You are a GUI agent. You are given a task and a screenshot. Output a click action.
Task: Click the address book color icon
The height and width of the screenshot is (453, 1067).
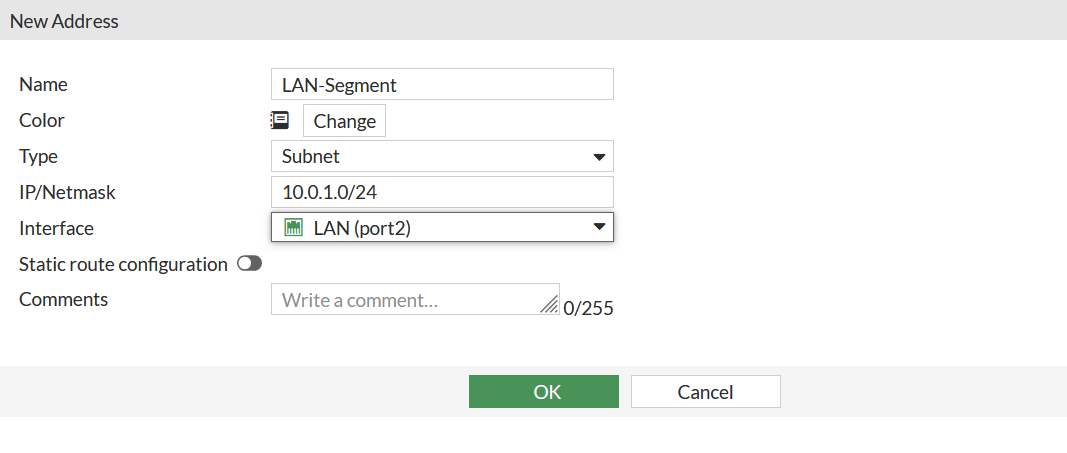280,120
